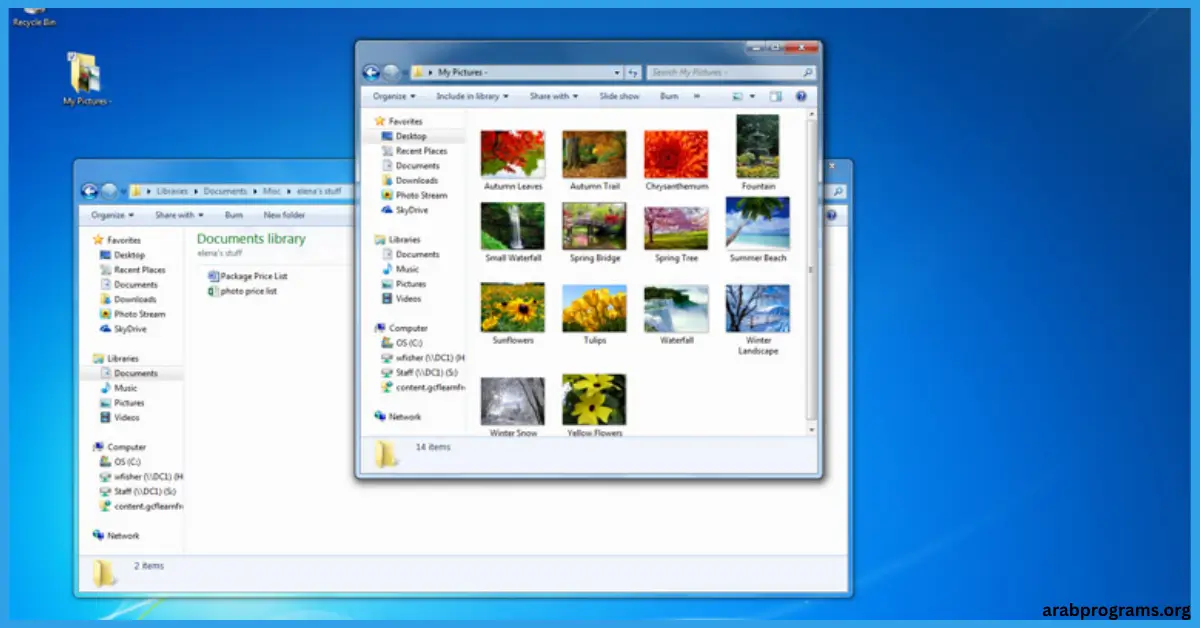Open Network in Documents window sidebar
The width and height of the screenshot is (1200, 628).
(x=116, y=535)
